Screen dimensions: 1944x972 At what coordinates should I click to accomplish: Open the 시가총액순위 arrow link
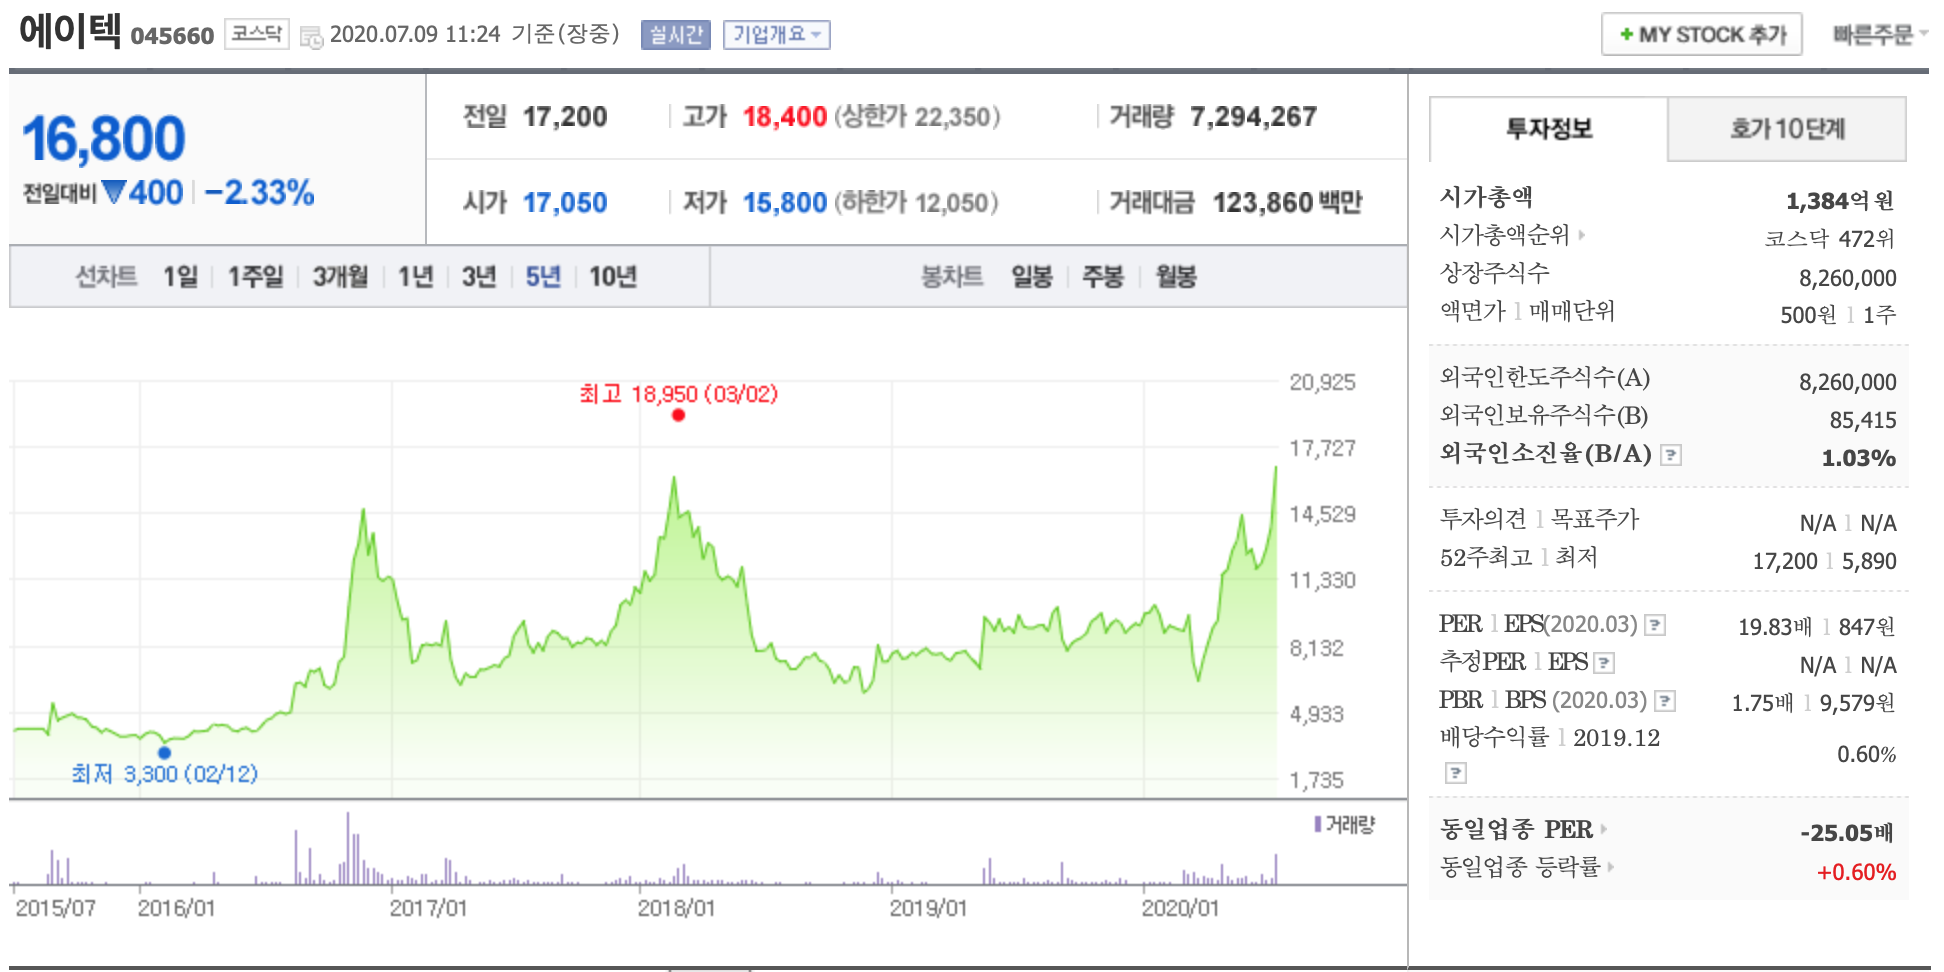(1582, 236)
